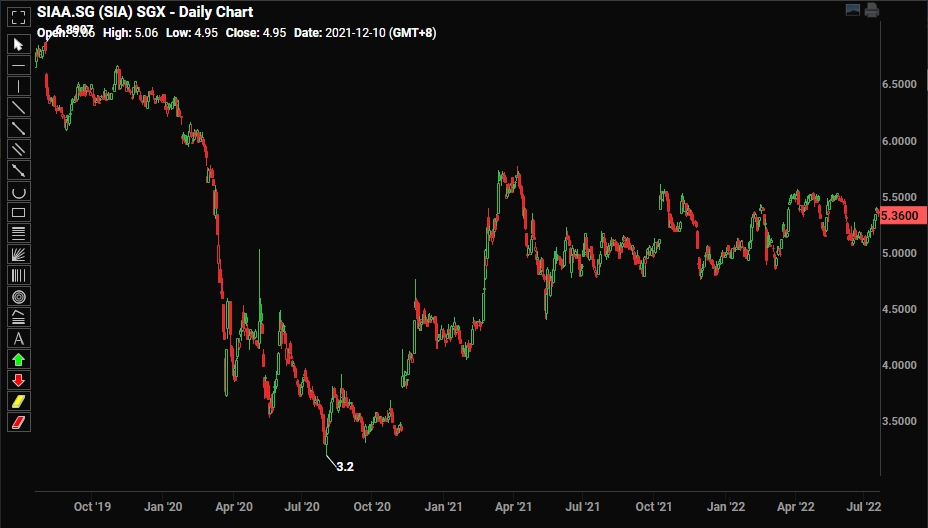Viewport: 928px width, 528px height.
Task: Select the pointer cursor tool
Action: [18, 44]
